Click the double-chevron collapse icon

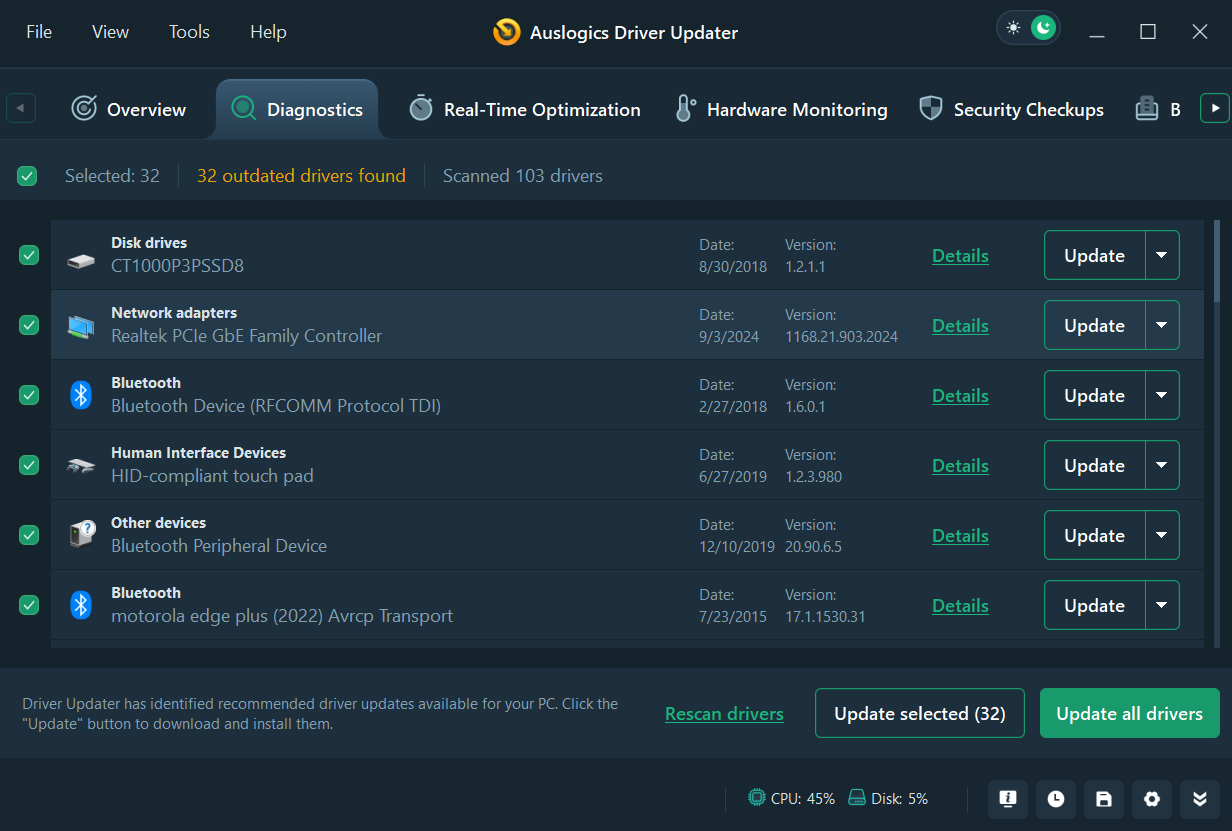click(x=1200, y=798)
